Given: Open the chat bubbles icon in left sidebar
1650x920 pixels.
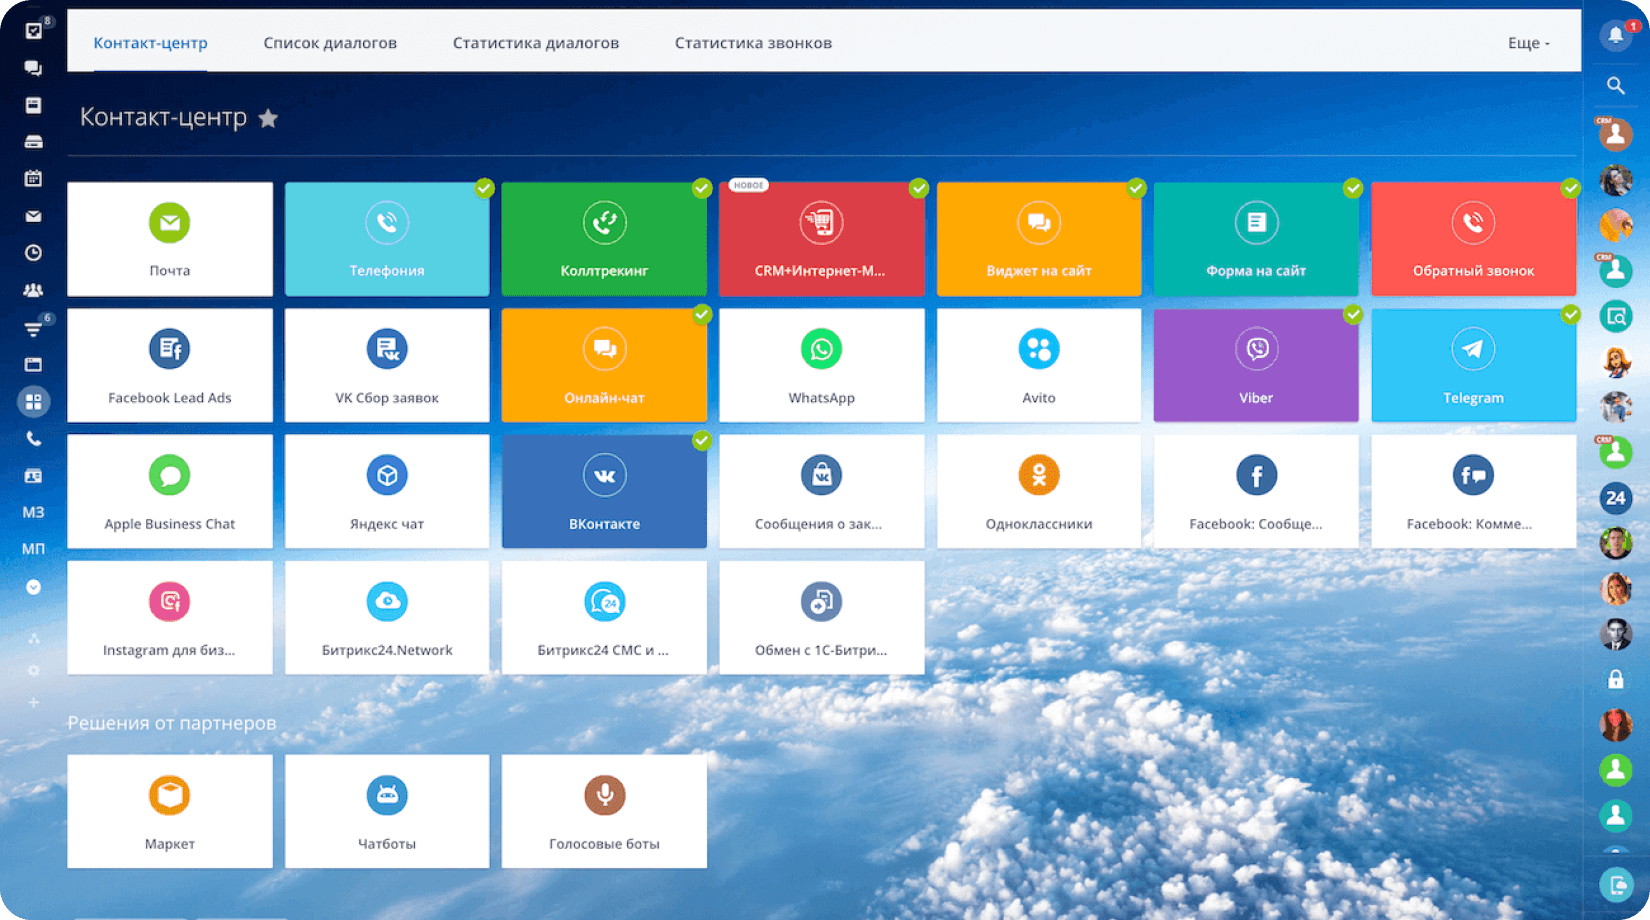Looking at the screenshot, I should pyautogui.click(x=33, y=68).
